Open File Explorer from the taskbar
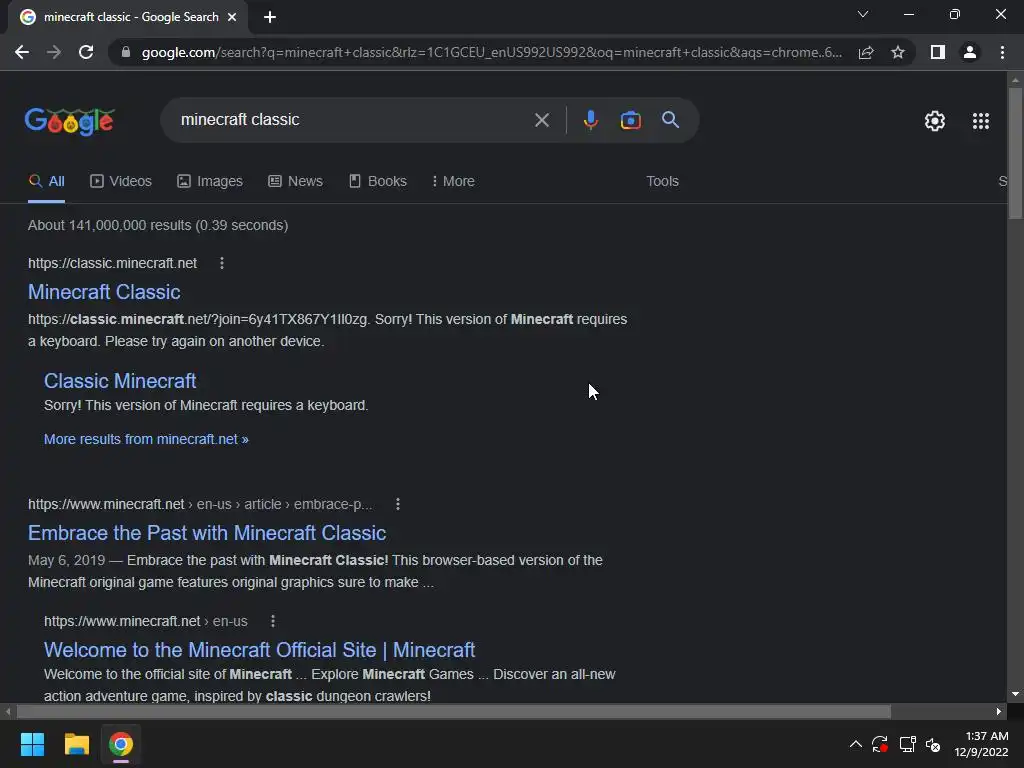 click(76, 744)
